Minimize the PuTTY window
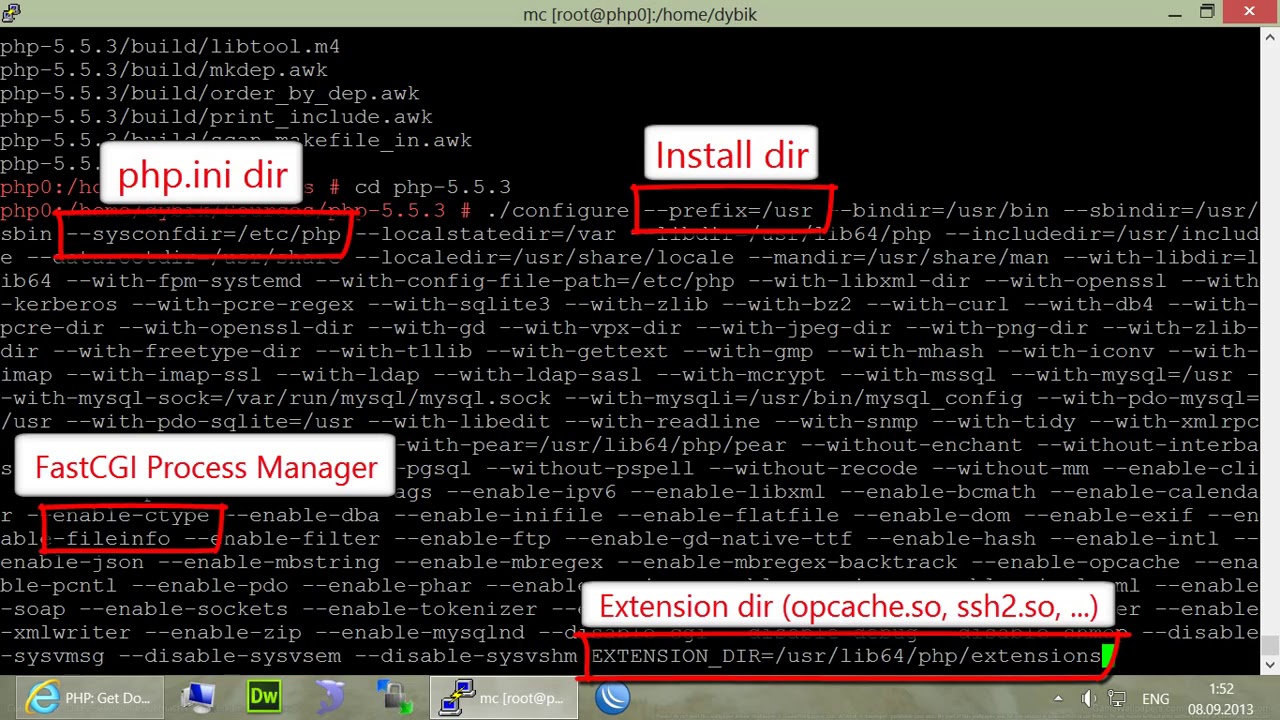This screenshot has height=720, width=1280. click(x=1176, y=13)
